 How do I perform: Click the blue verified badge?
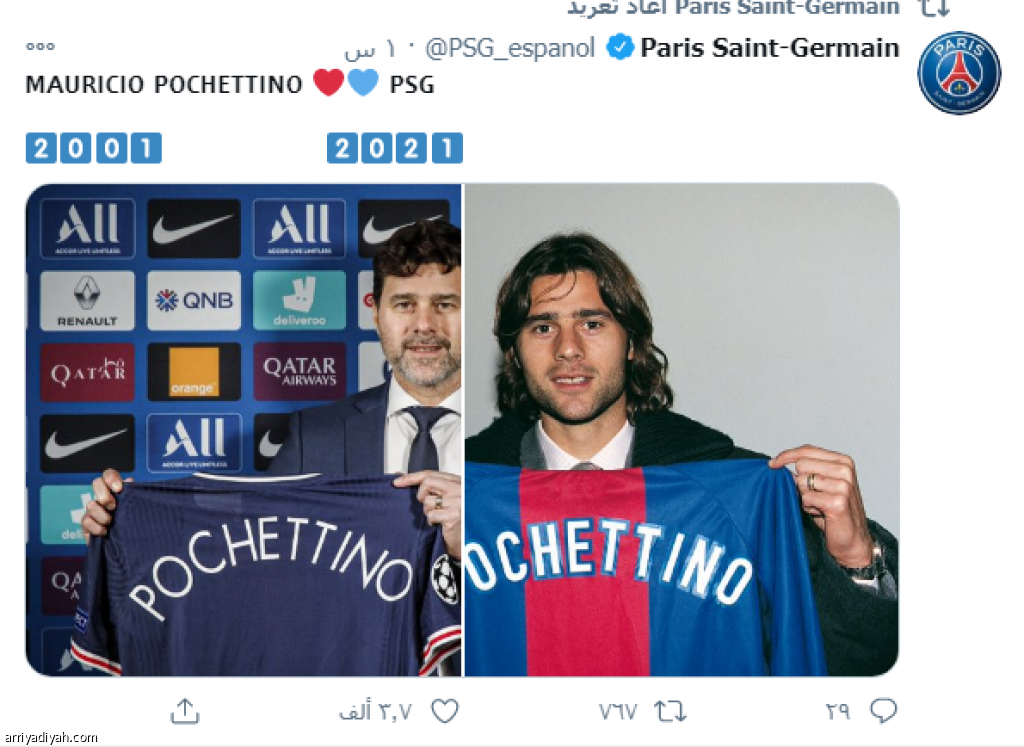621,47
